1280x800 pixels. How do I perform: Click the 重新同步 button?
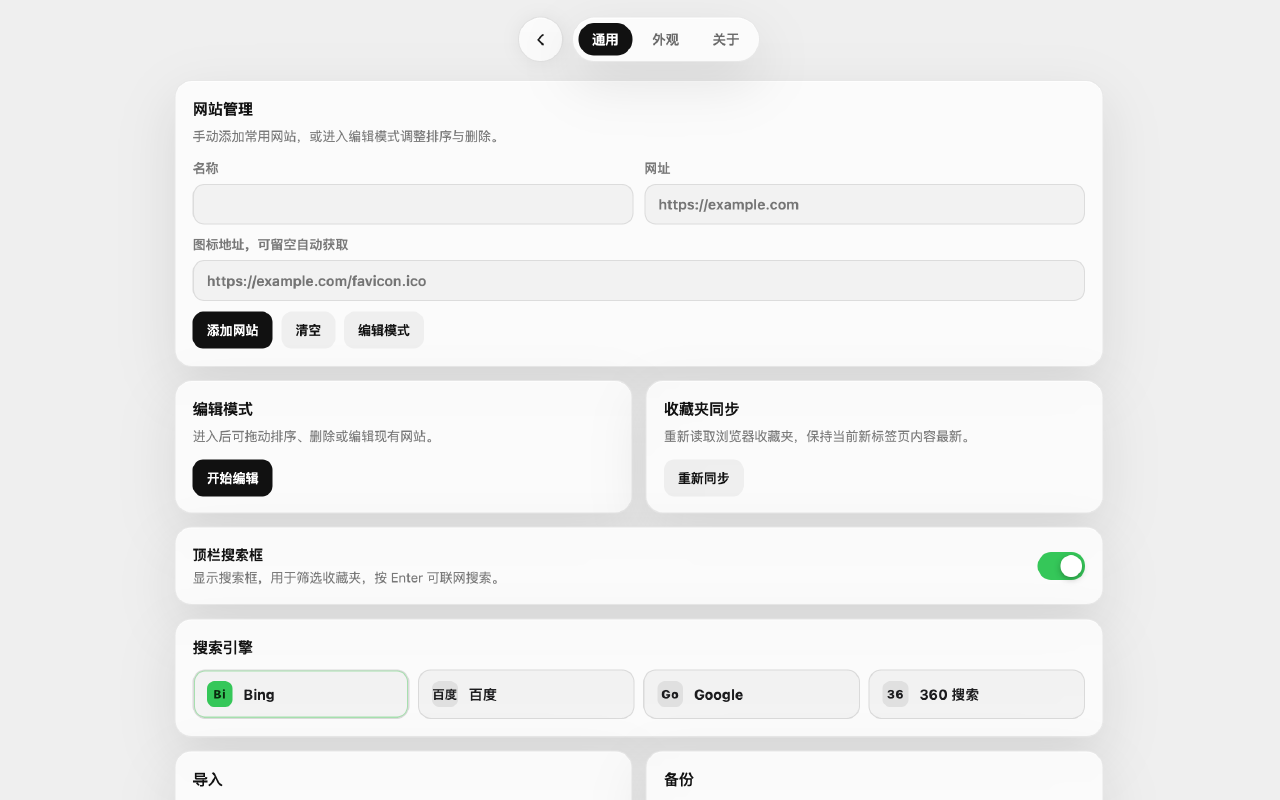point(704,478)
